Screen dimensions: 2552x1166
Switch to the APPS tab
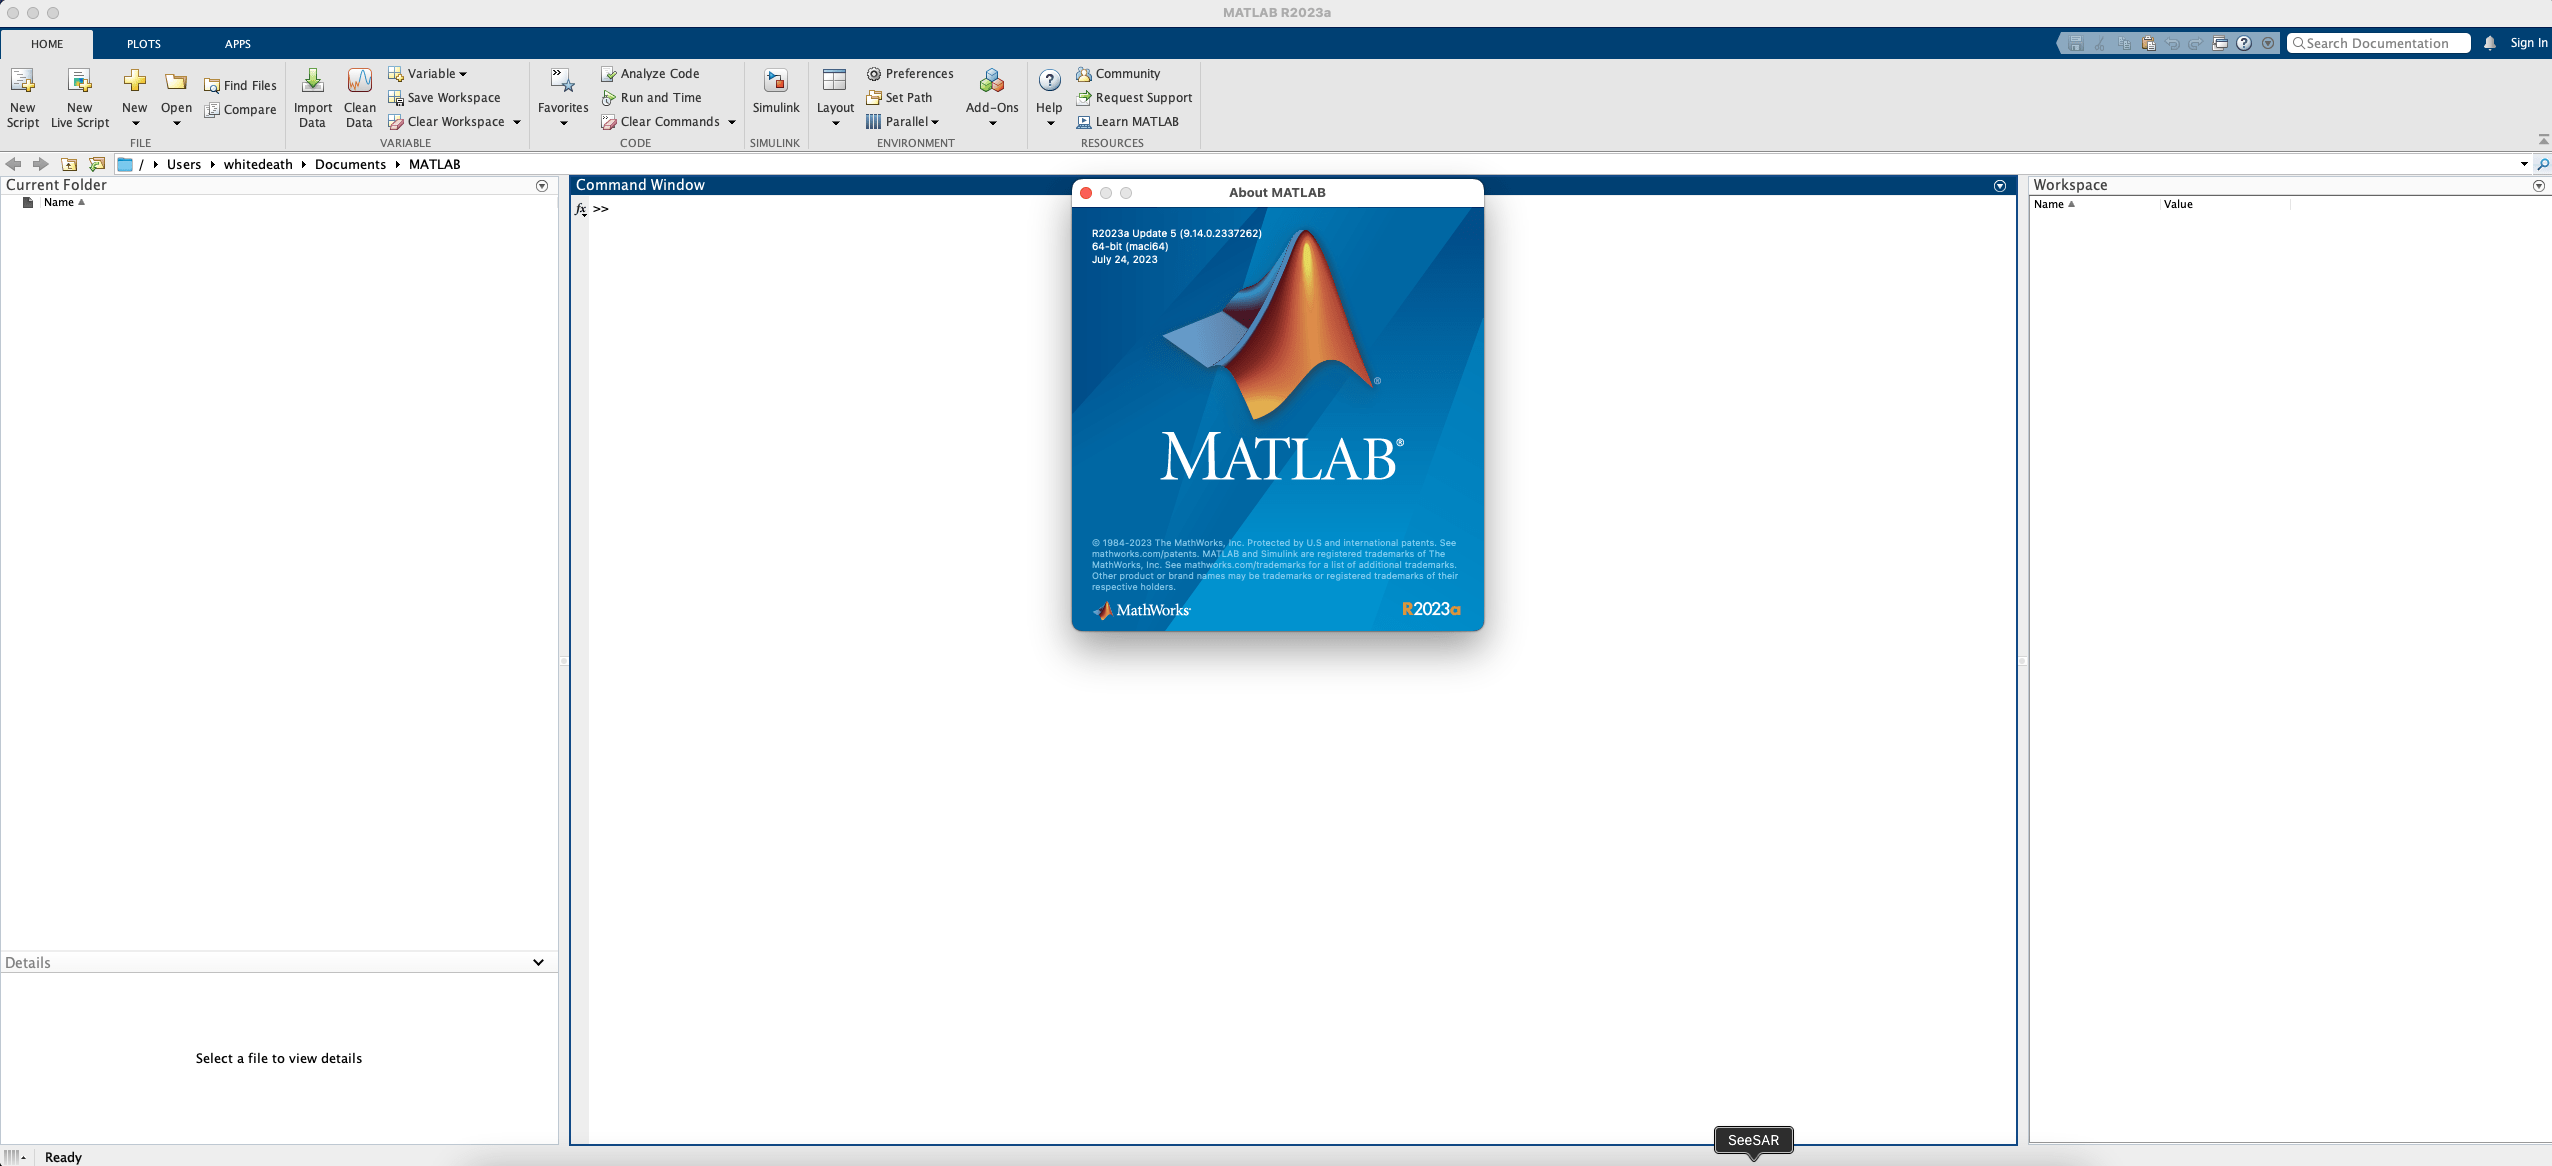pyautogui.click(x=238, y=44)
